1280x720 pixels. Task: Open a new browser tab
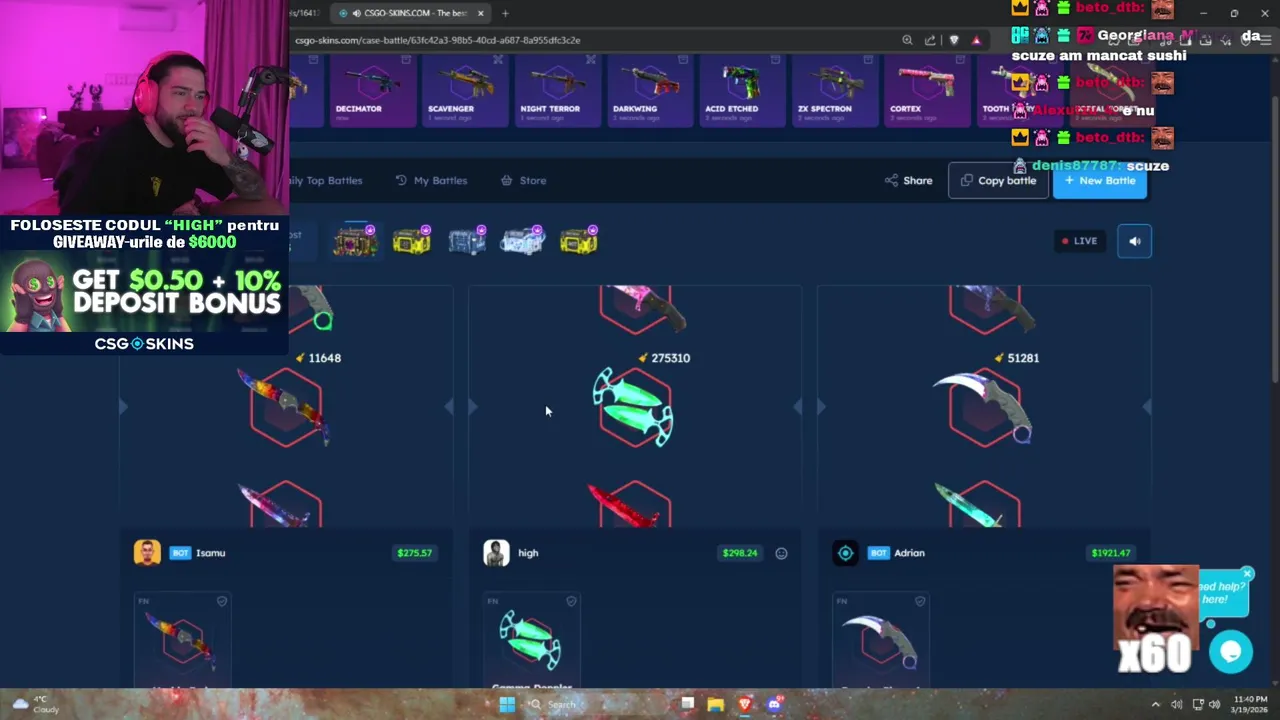click(505, 13)
